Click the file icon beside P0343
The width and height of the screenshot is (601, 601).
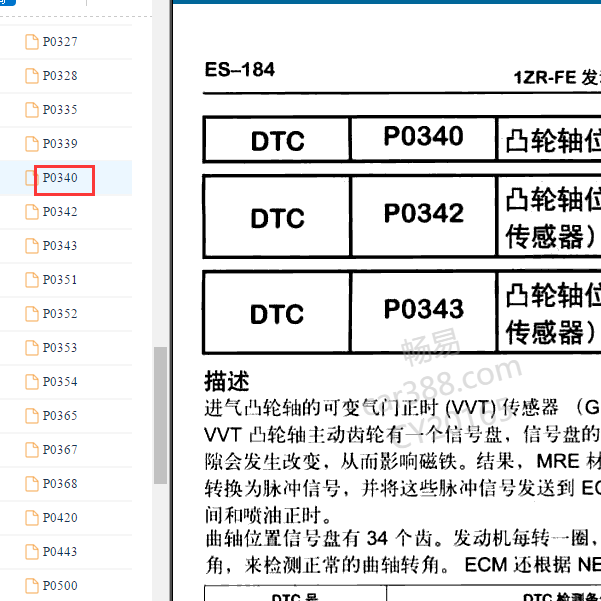(x=32, y=246)
